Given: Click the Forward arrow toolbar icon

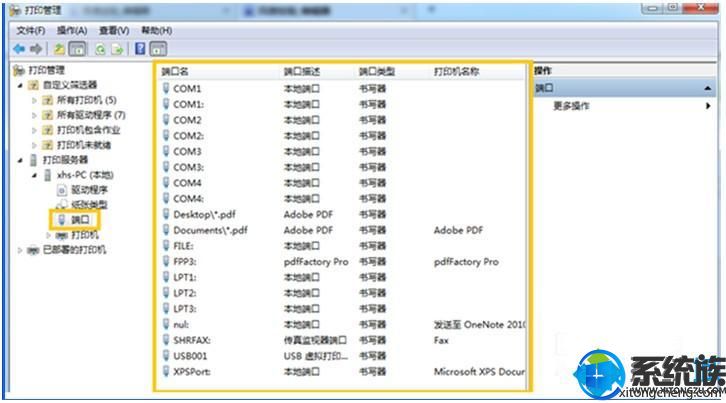Looking at the screenshot, I should pos(36,49).
